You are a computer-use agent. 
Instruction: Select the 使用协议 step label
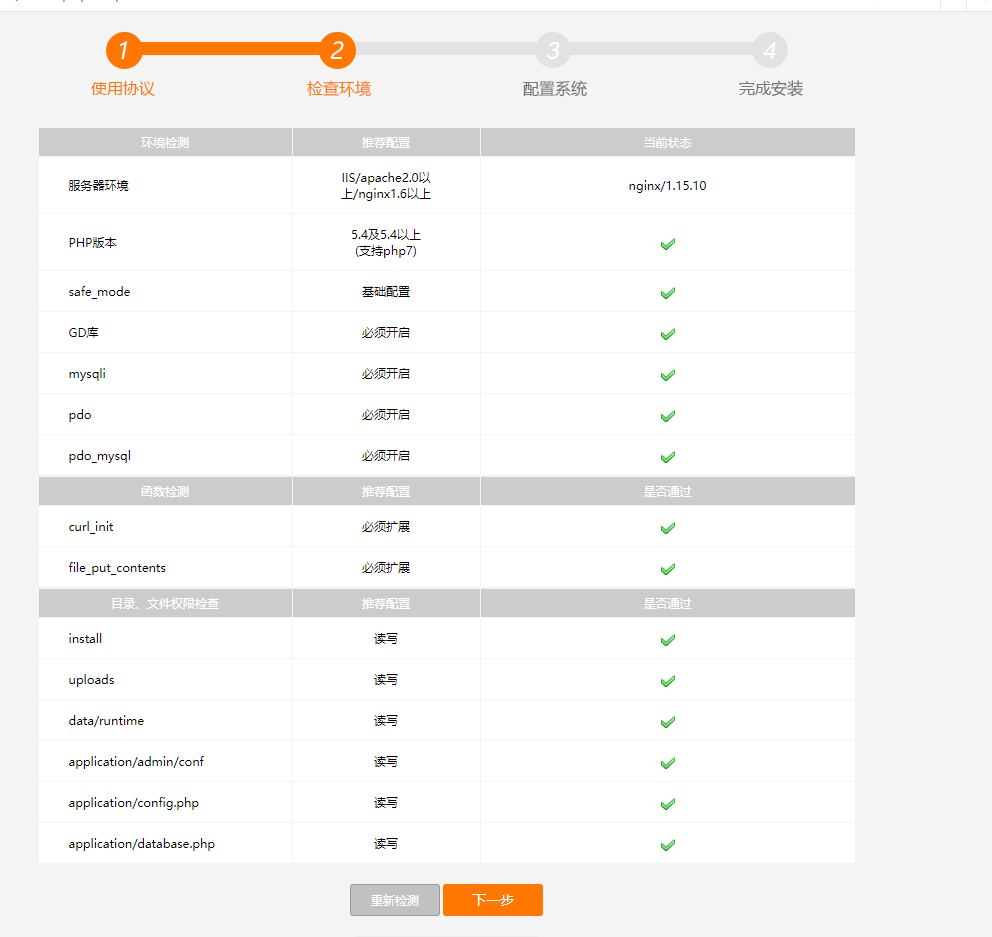coord(123,89)
